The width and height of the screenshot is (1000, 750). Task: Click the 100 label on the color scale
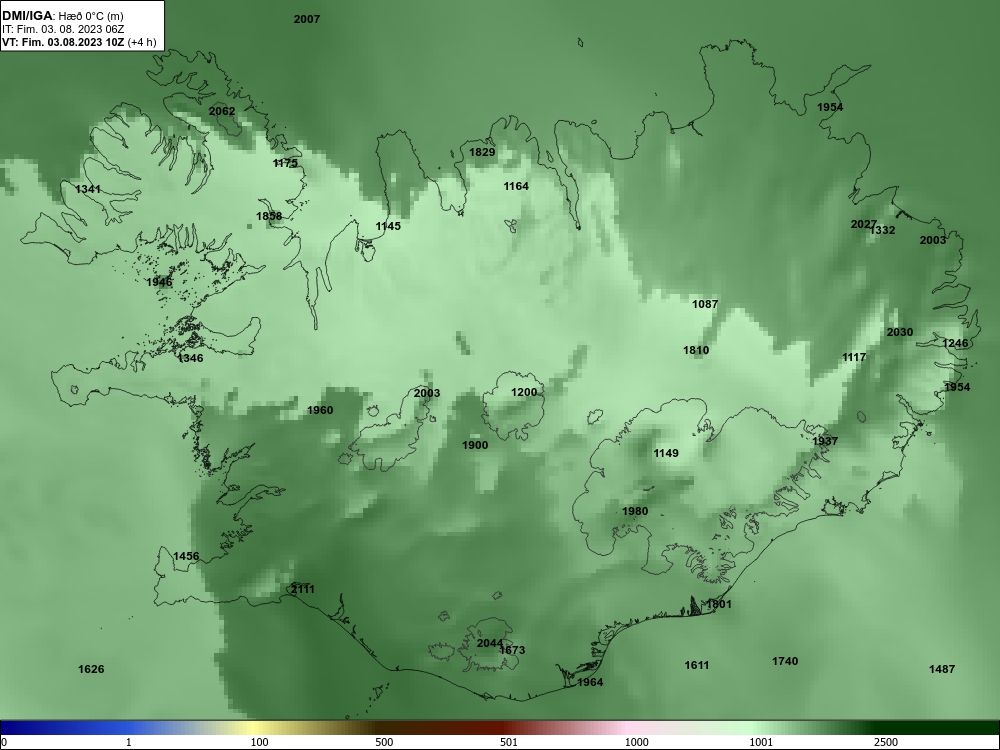coord(259,742)
